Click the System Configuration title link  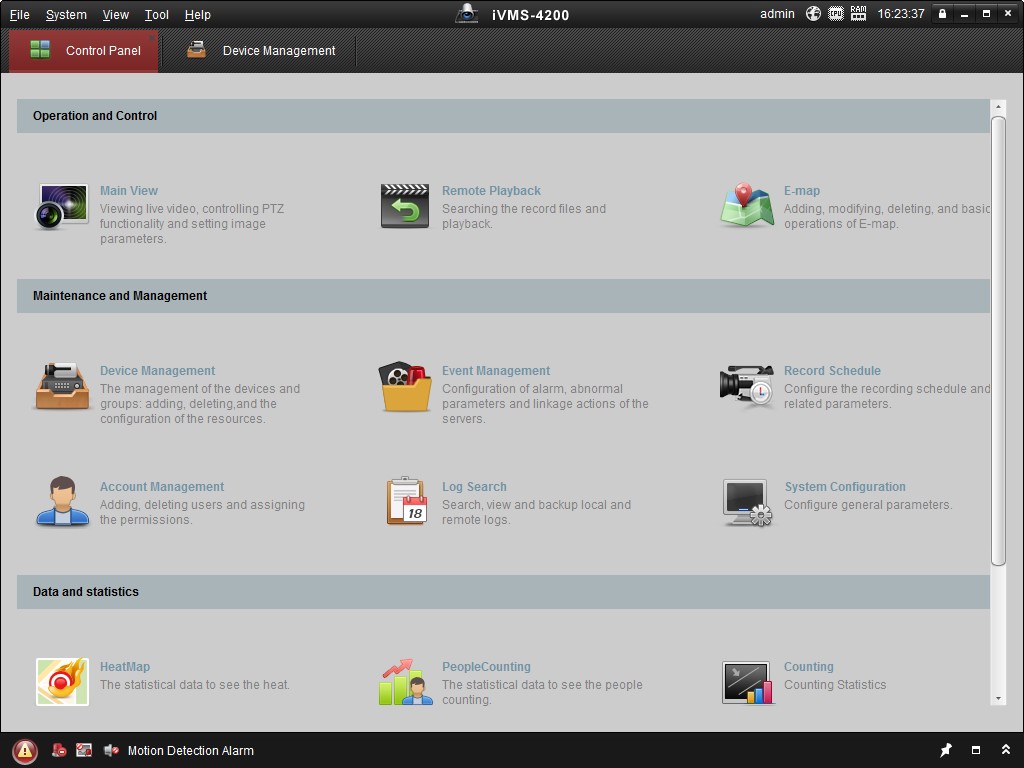point(845,487)
